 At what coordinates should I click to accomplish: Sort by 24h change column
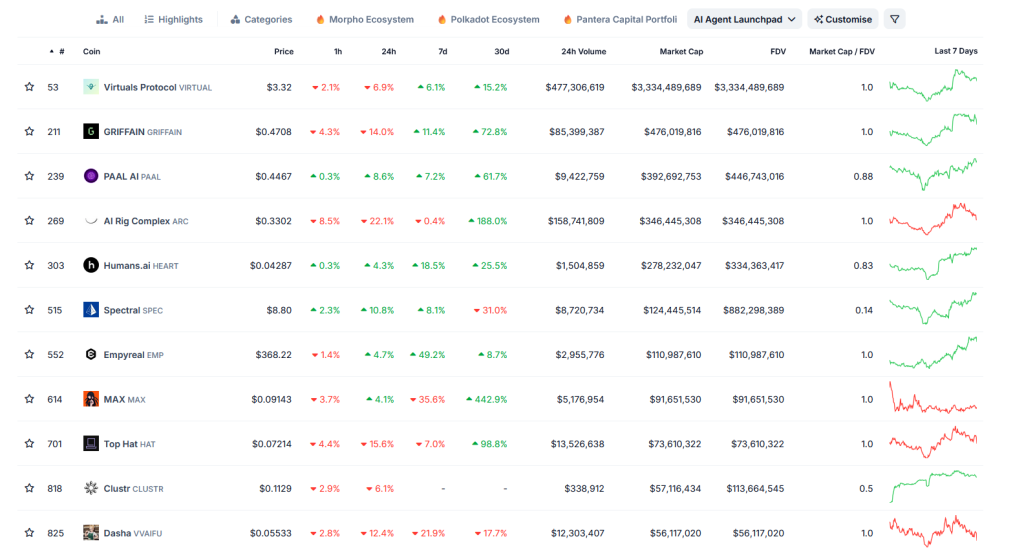coord(389,52)
